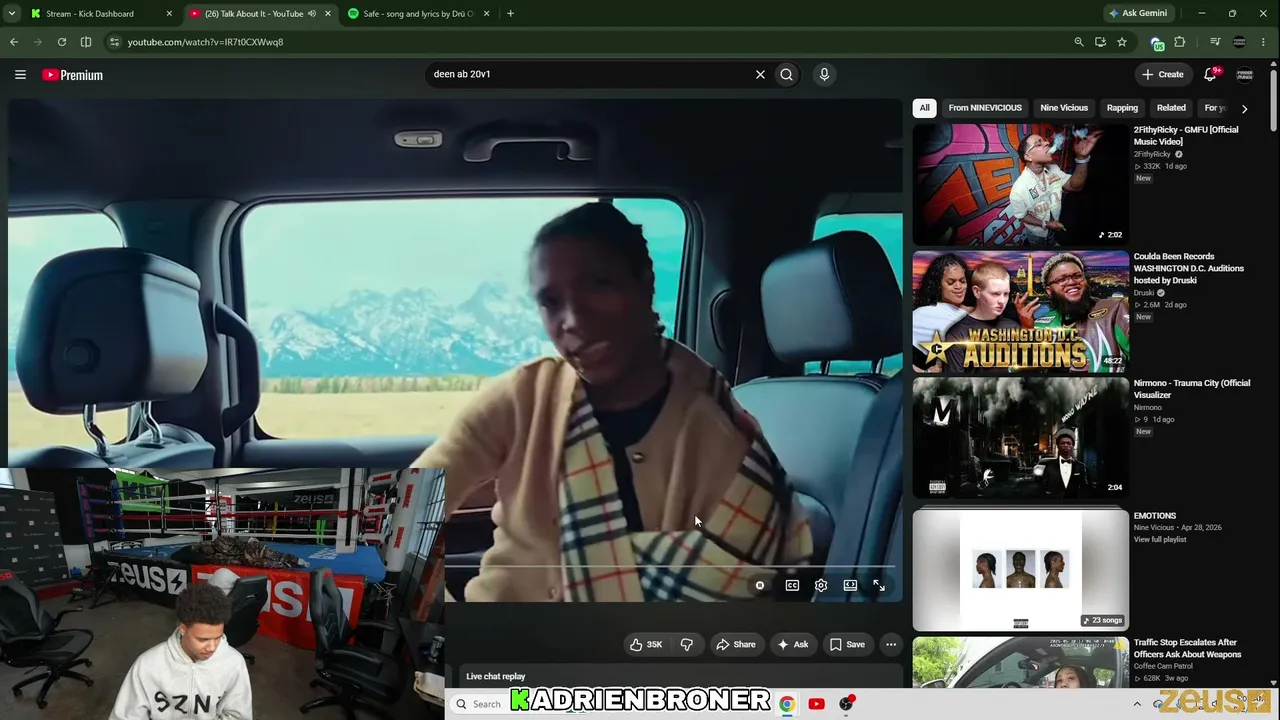Screen dimensions: 1280x720
Task: Open the YouTube guide hamburger menu
Action: pos(20,74)
